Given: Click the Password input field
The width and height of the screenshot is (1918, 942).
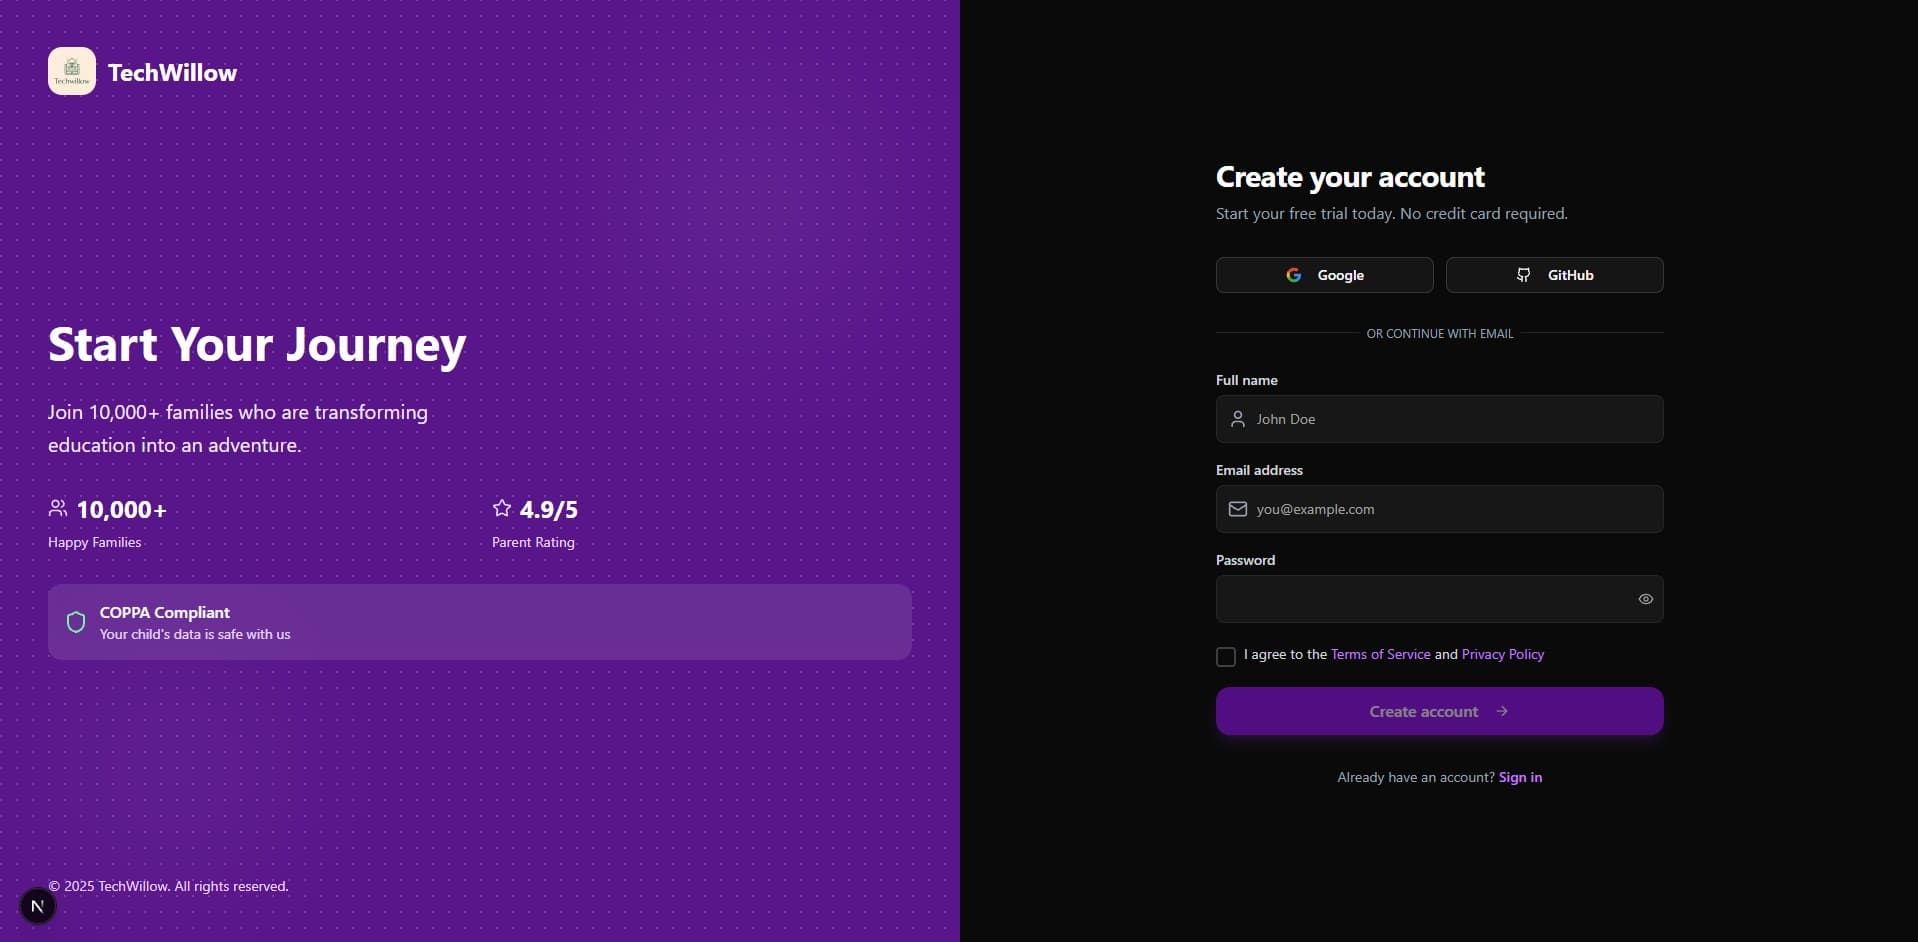Looking at the screenshot, I should (x=1420, y=598).
